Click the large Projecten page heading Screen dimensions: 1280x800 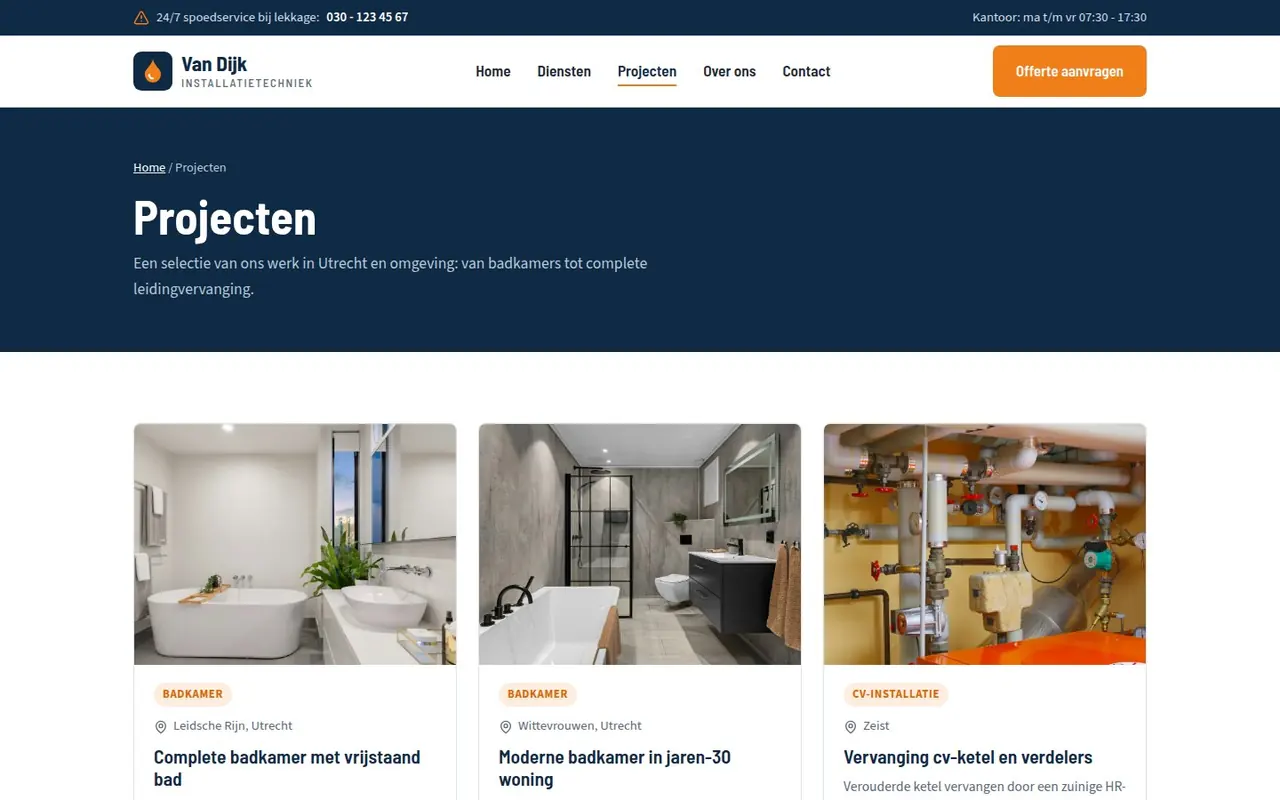pos(225,218)
